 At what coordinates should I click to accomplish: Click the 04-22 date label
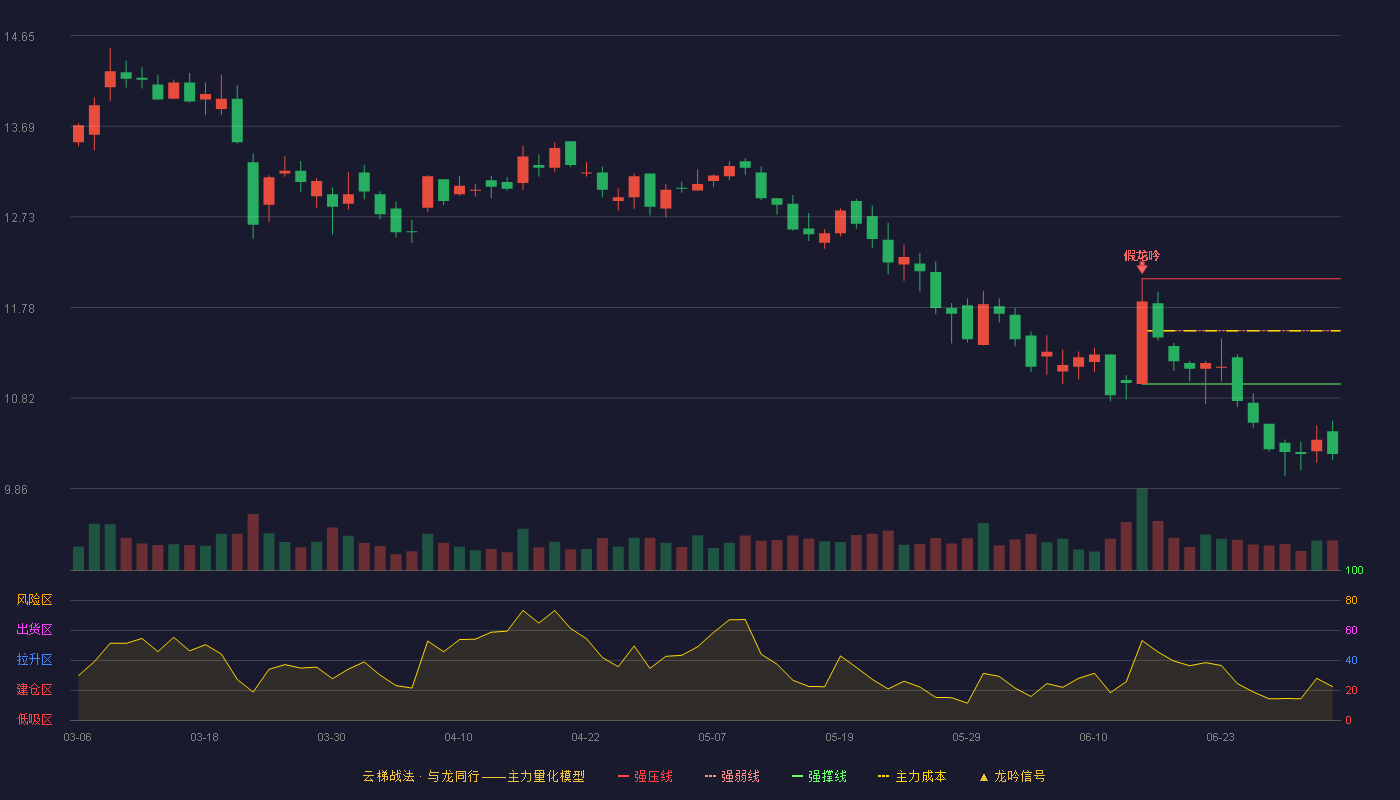click(x=585, y=737)
